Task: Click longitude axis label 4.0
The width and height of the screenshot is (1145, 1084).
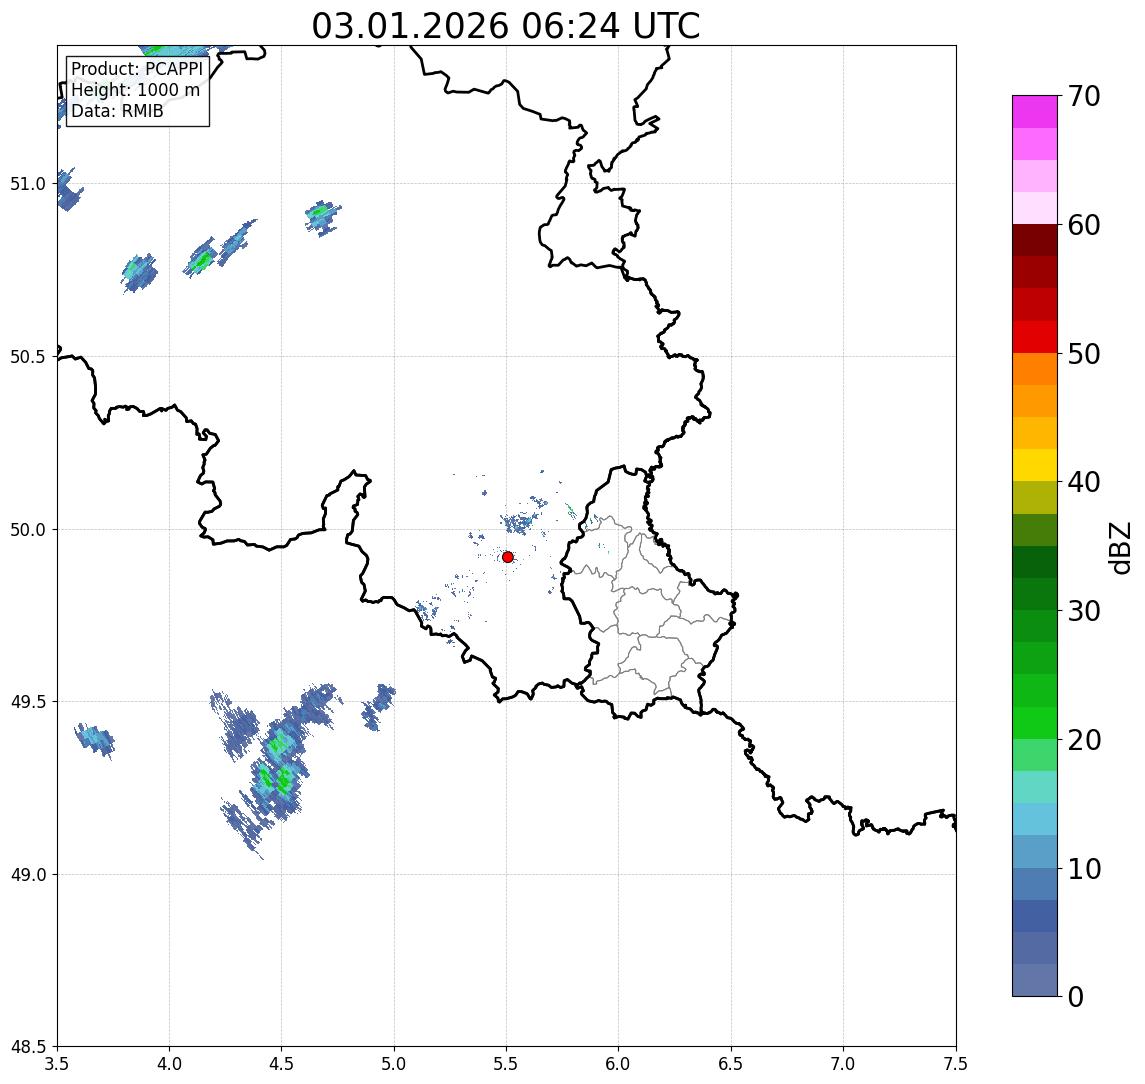Action: (169, 1064)
